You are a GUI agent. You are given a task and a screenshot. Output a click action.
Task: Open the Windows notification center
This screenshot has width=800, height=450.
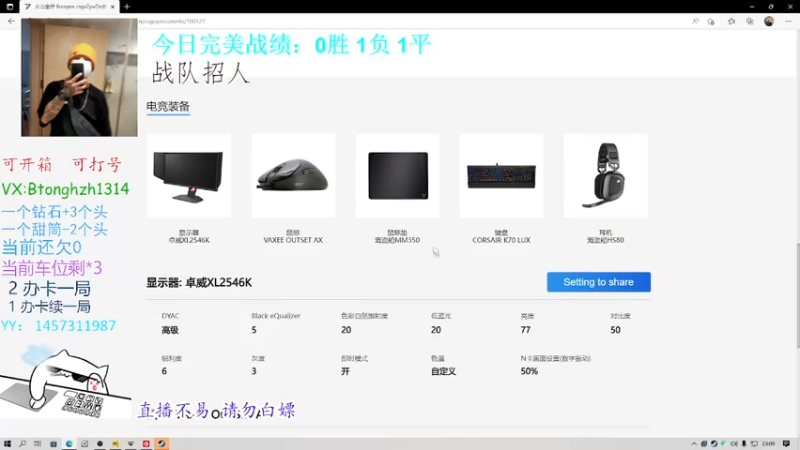(x=786, y=444)
